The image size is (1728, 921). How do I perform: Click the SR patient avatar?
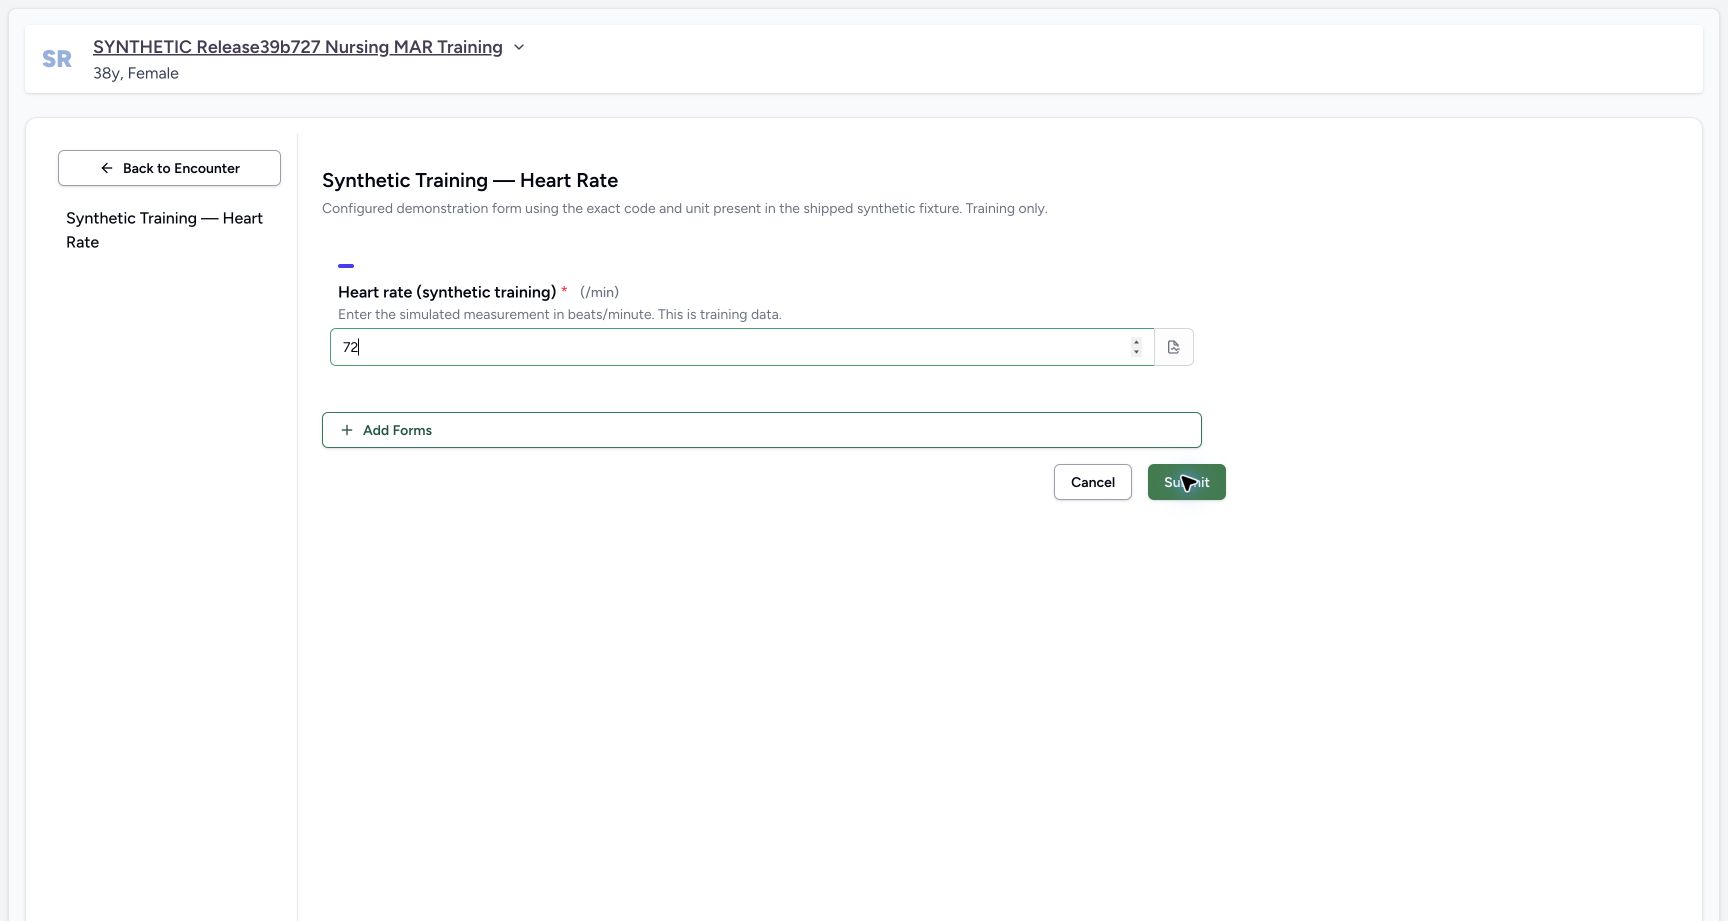[x=57, y=59]
